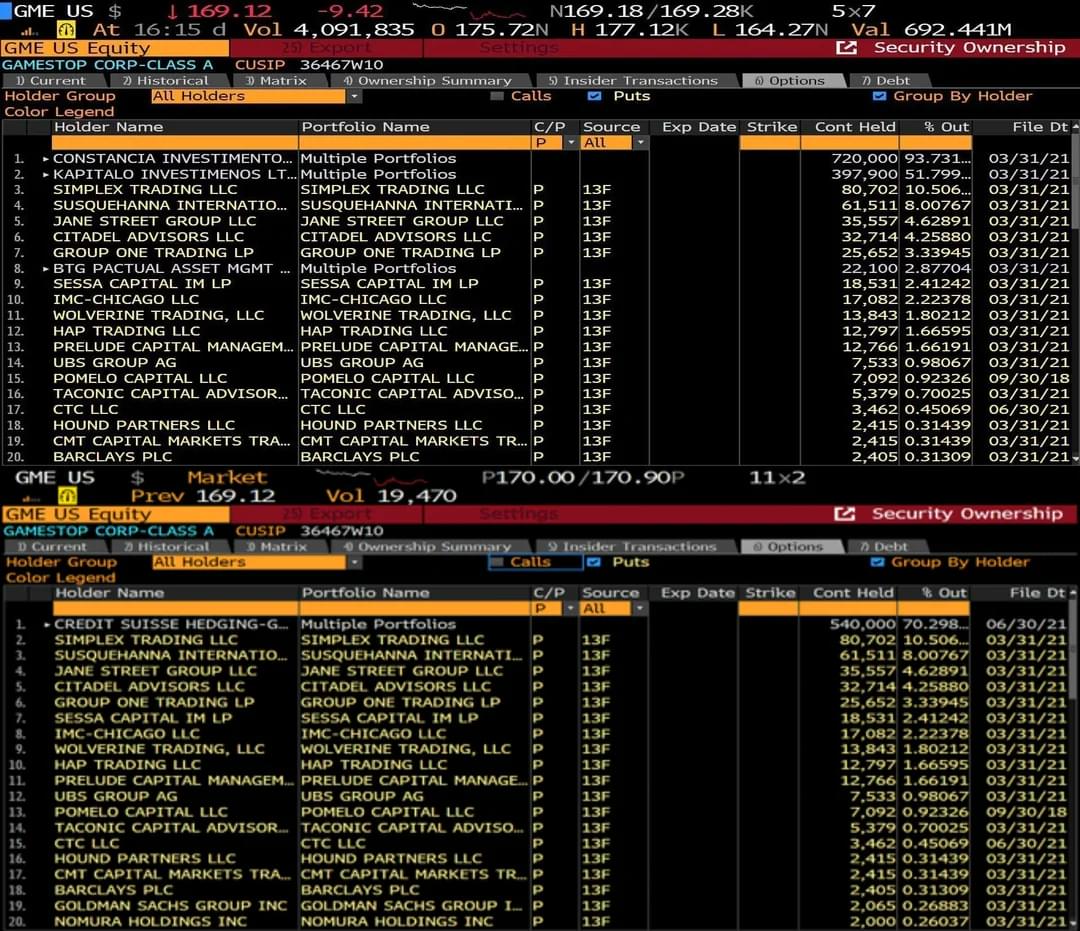Open the Debt tab in top panel
1080x931 pixels.
coord(889,81)
